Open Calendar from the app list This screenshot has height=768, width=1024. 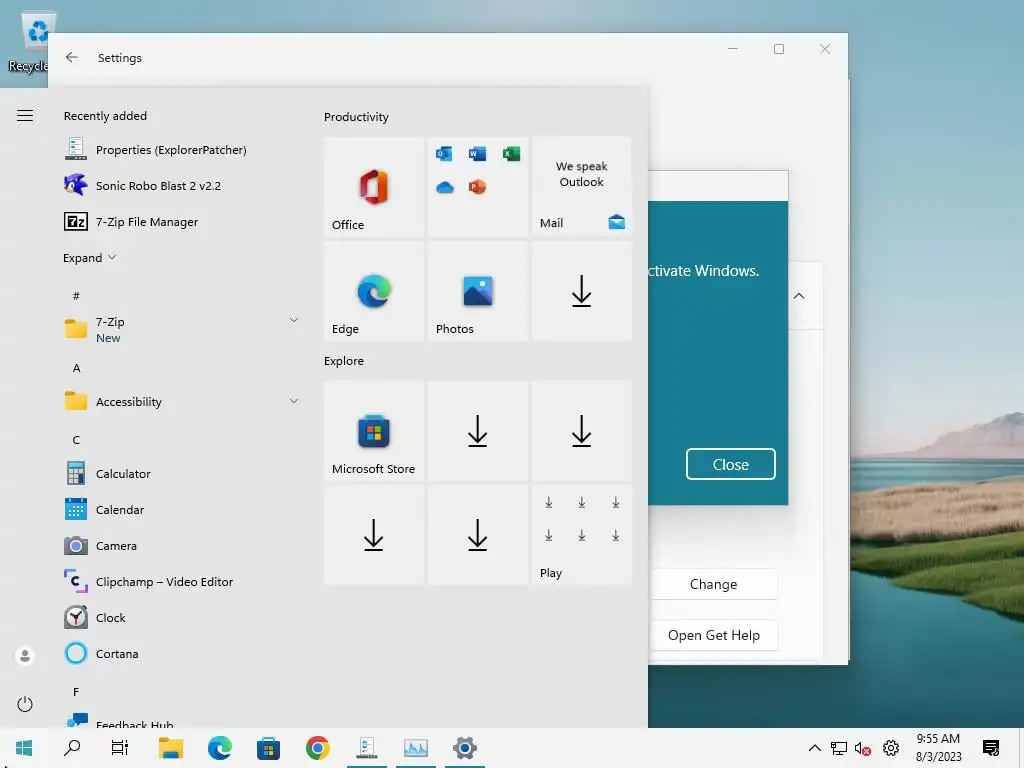(183, 509)
